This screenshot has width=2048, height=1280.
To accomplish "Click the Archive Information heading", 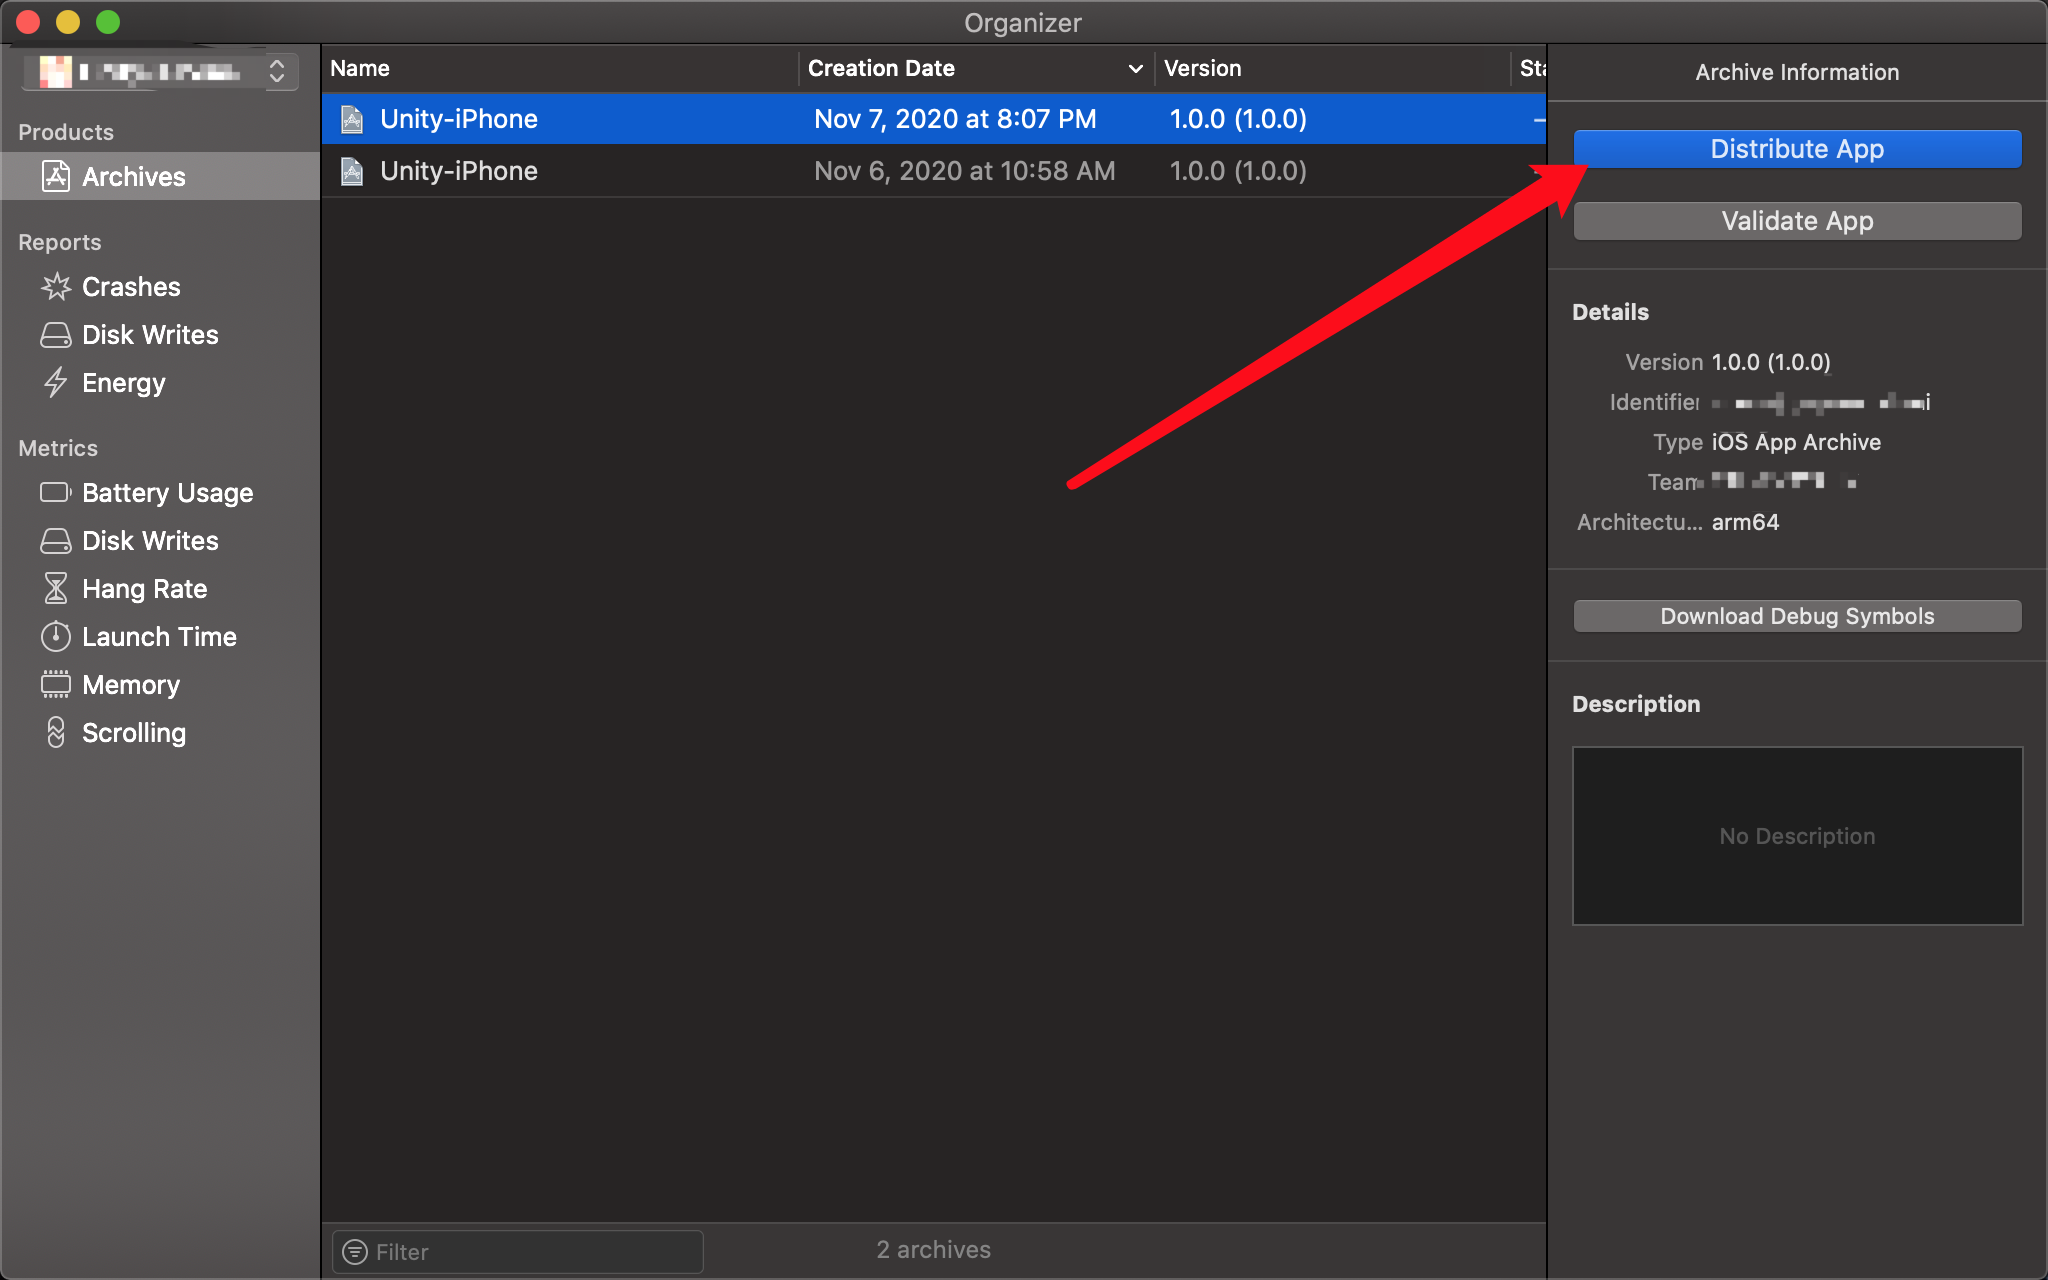I will [x=1797, y=72].
